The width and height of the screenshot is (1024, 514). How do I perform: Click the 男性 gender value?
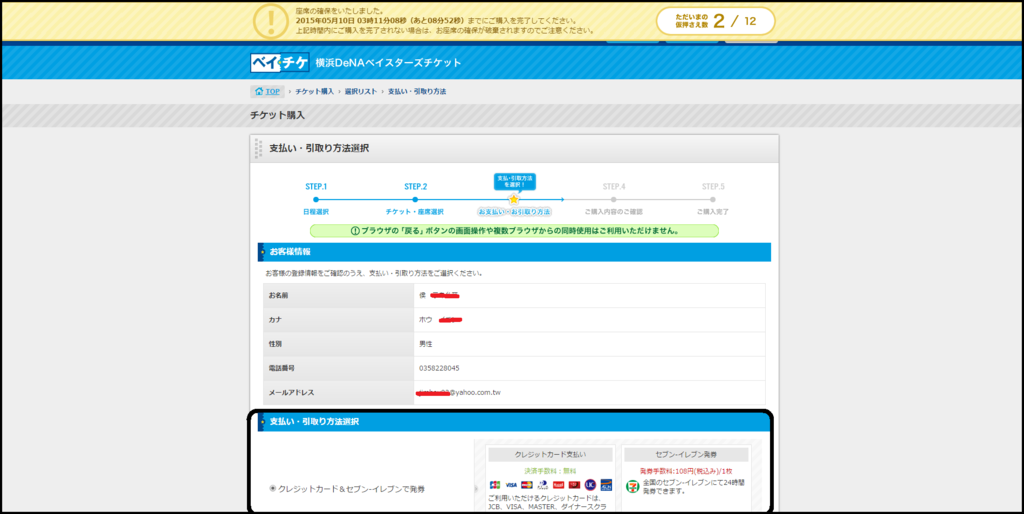(x=426, y=344)
